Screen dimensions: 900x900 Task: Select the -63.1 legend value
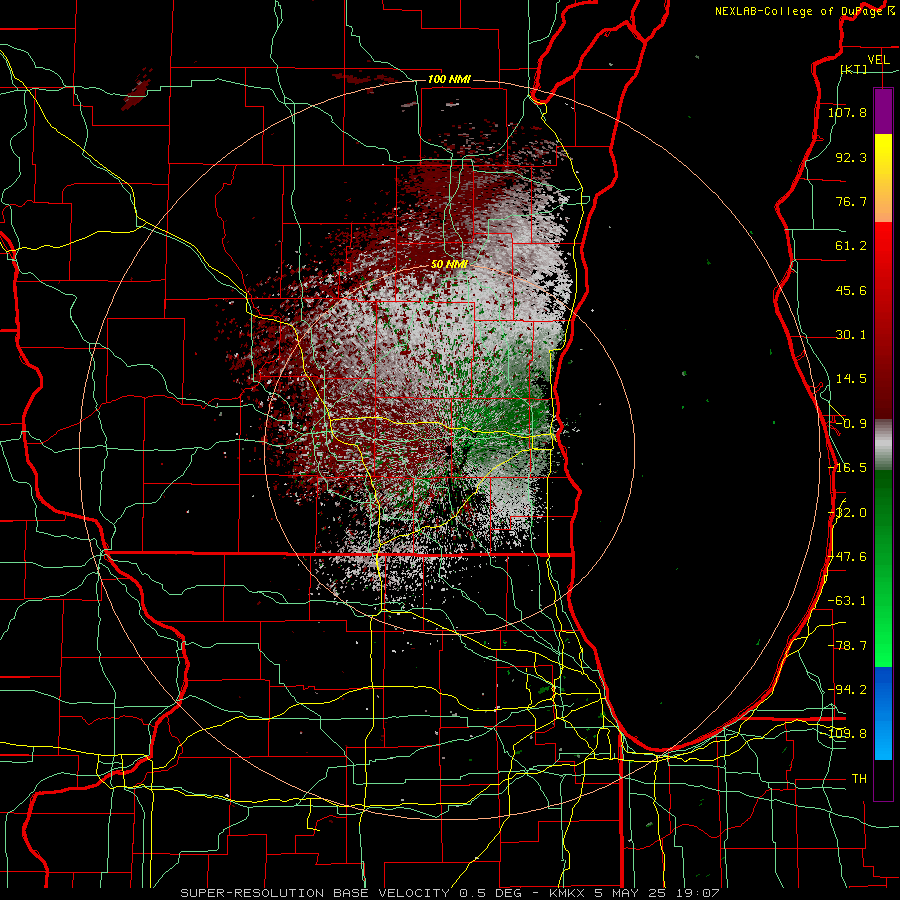click(x=848, y=601)
